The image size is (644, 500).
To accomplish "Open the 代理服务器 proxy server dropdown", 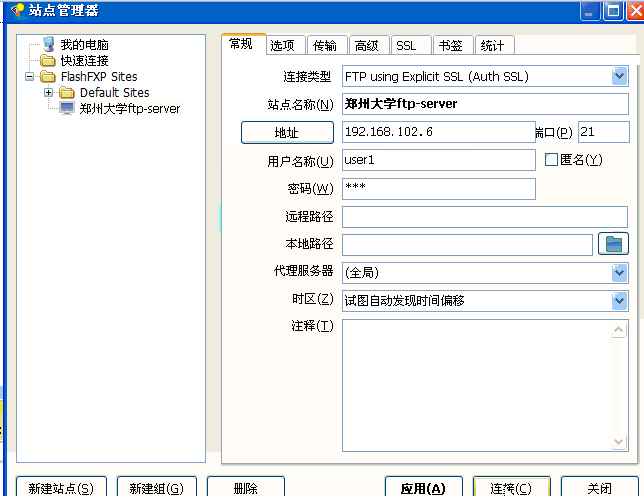I will click(619, 273).
